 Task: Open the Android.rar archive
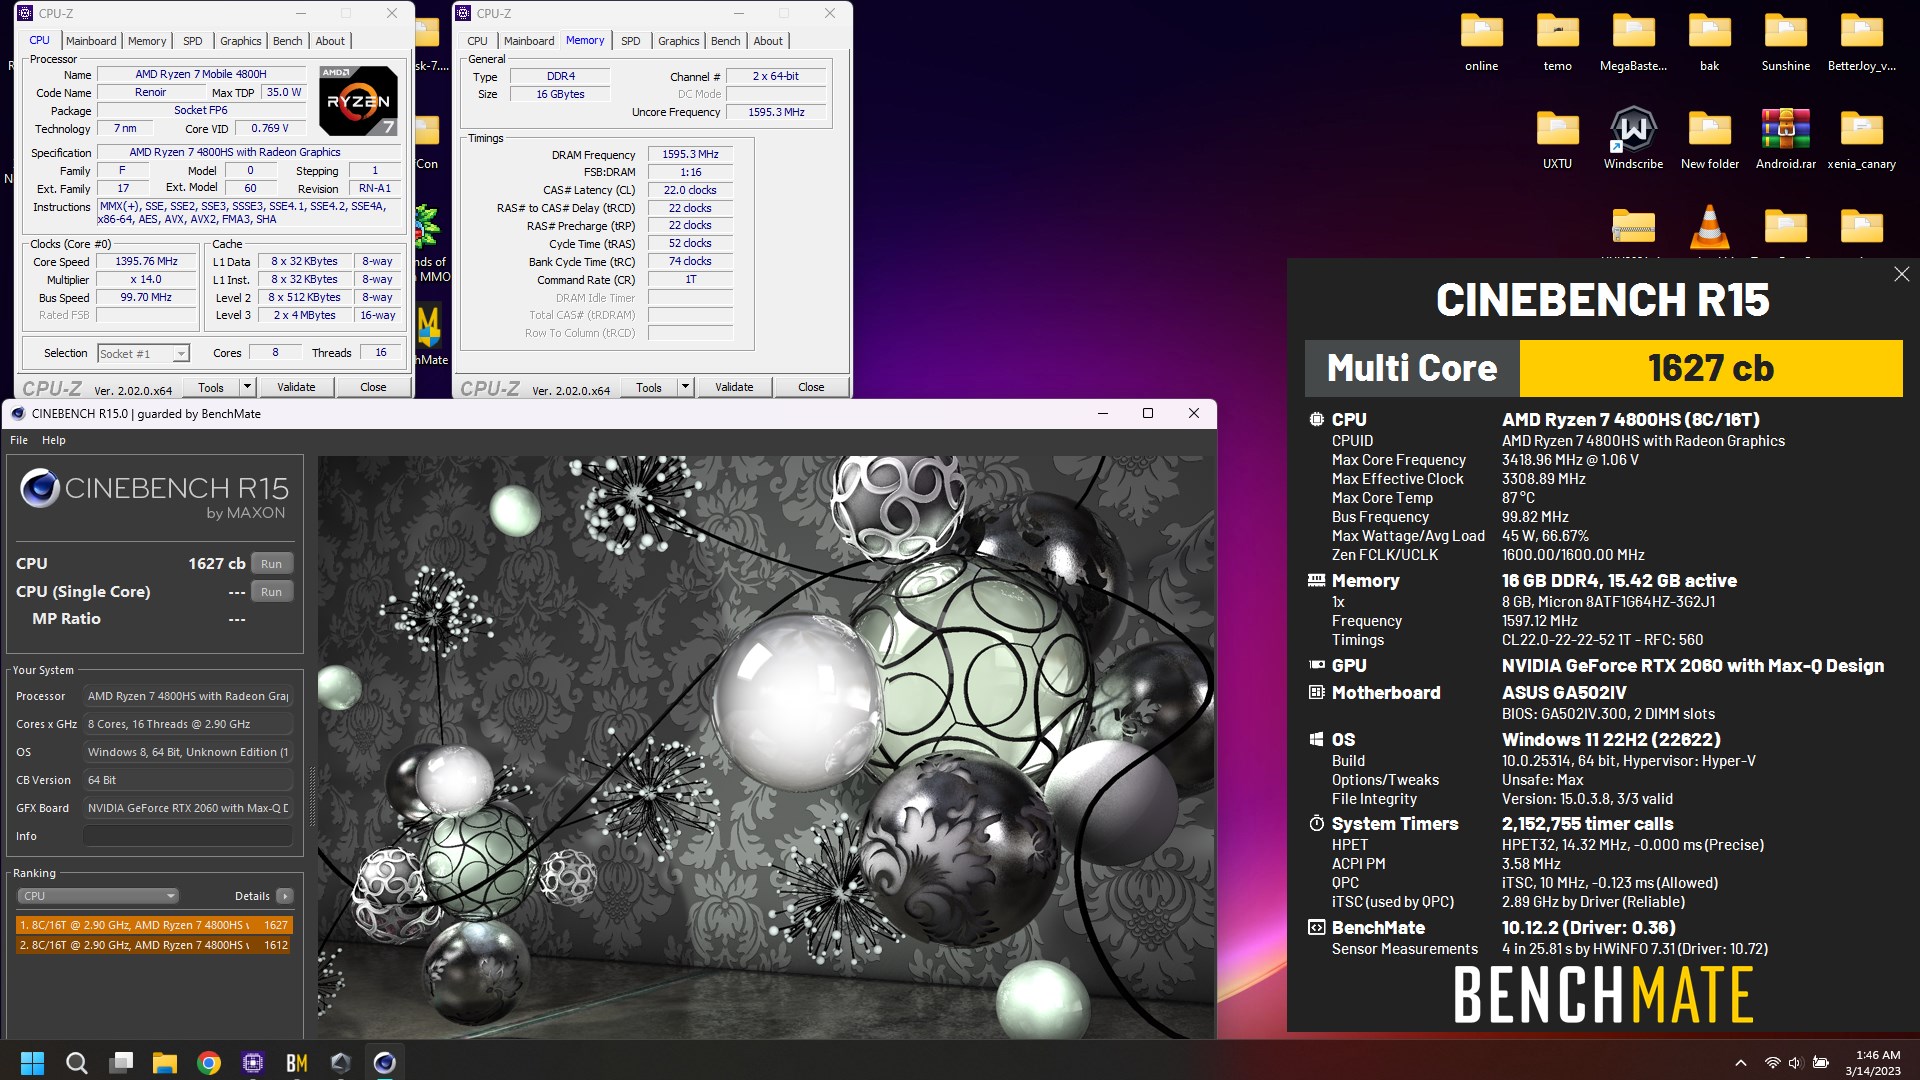tap(1785, 139)
